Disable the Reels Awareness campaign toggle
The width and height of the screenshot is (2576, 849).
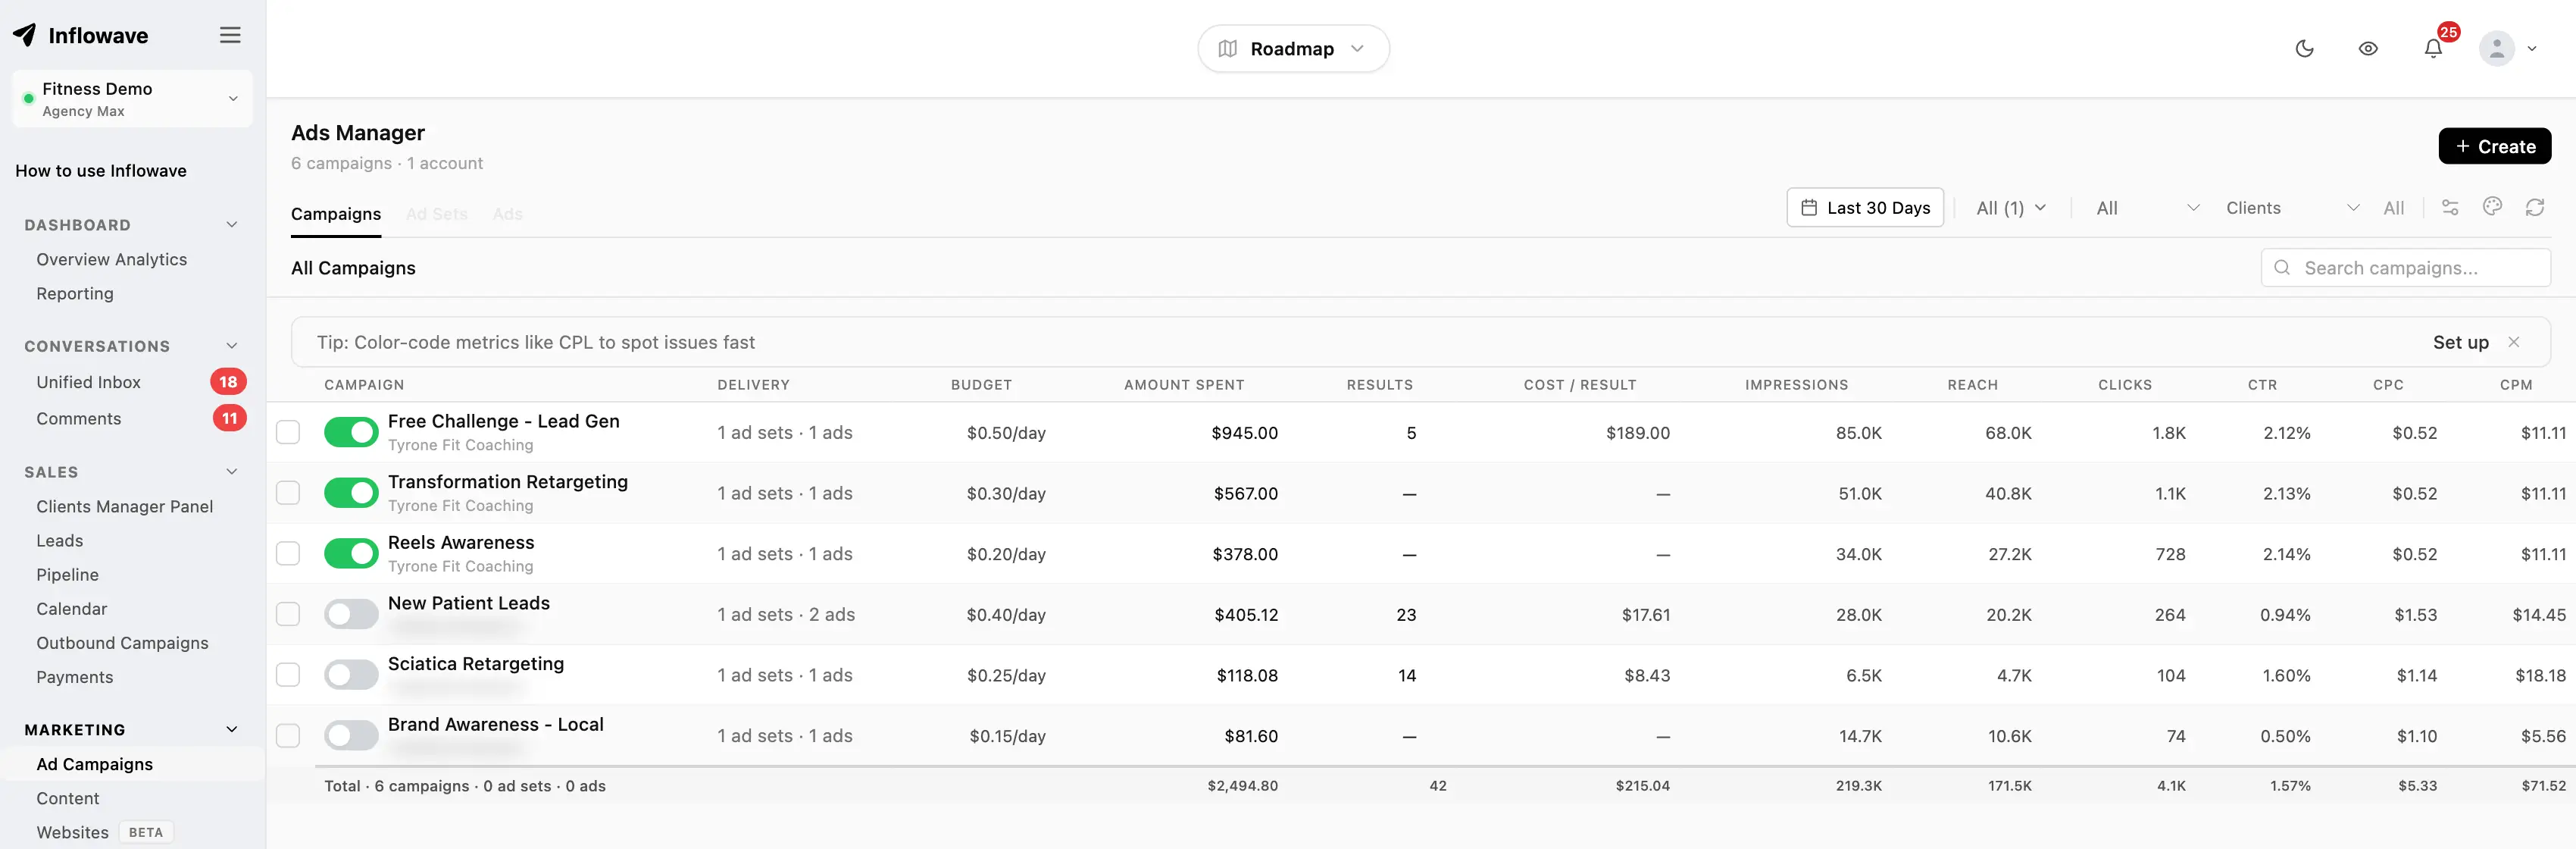(351, 553)
